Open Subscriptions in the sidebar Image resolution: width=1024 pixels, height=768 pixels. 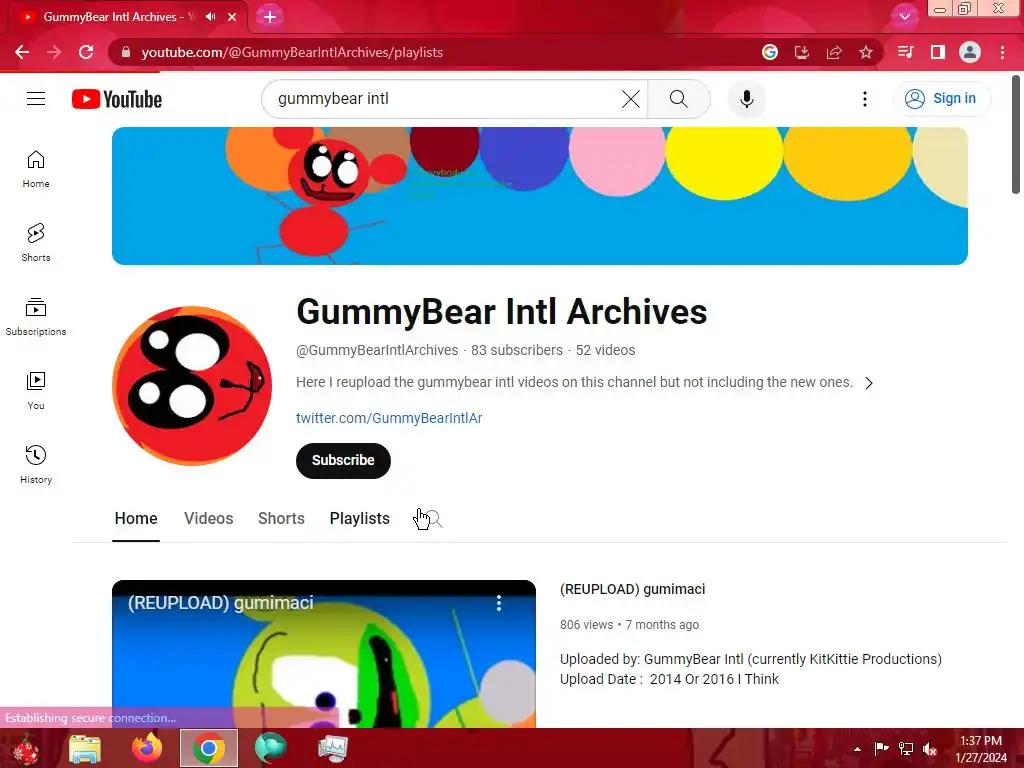click(x=36, y=317)
